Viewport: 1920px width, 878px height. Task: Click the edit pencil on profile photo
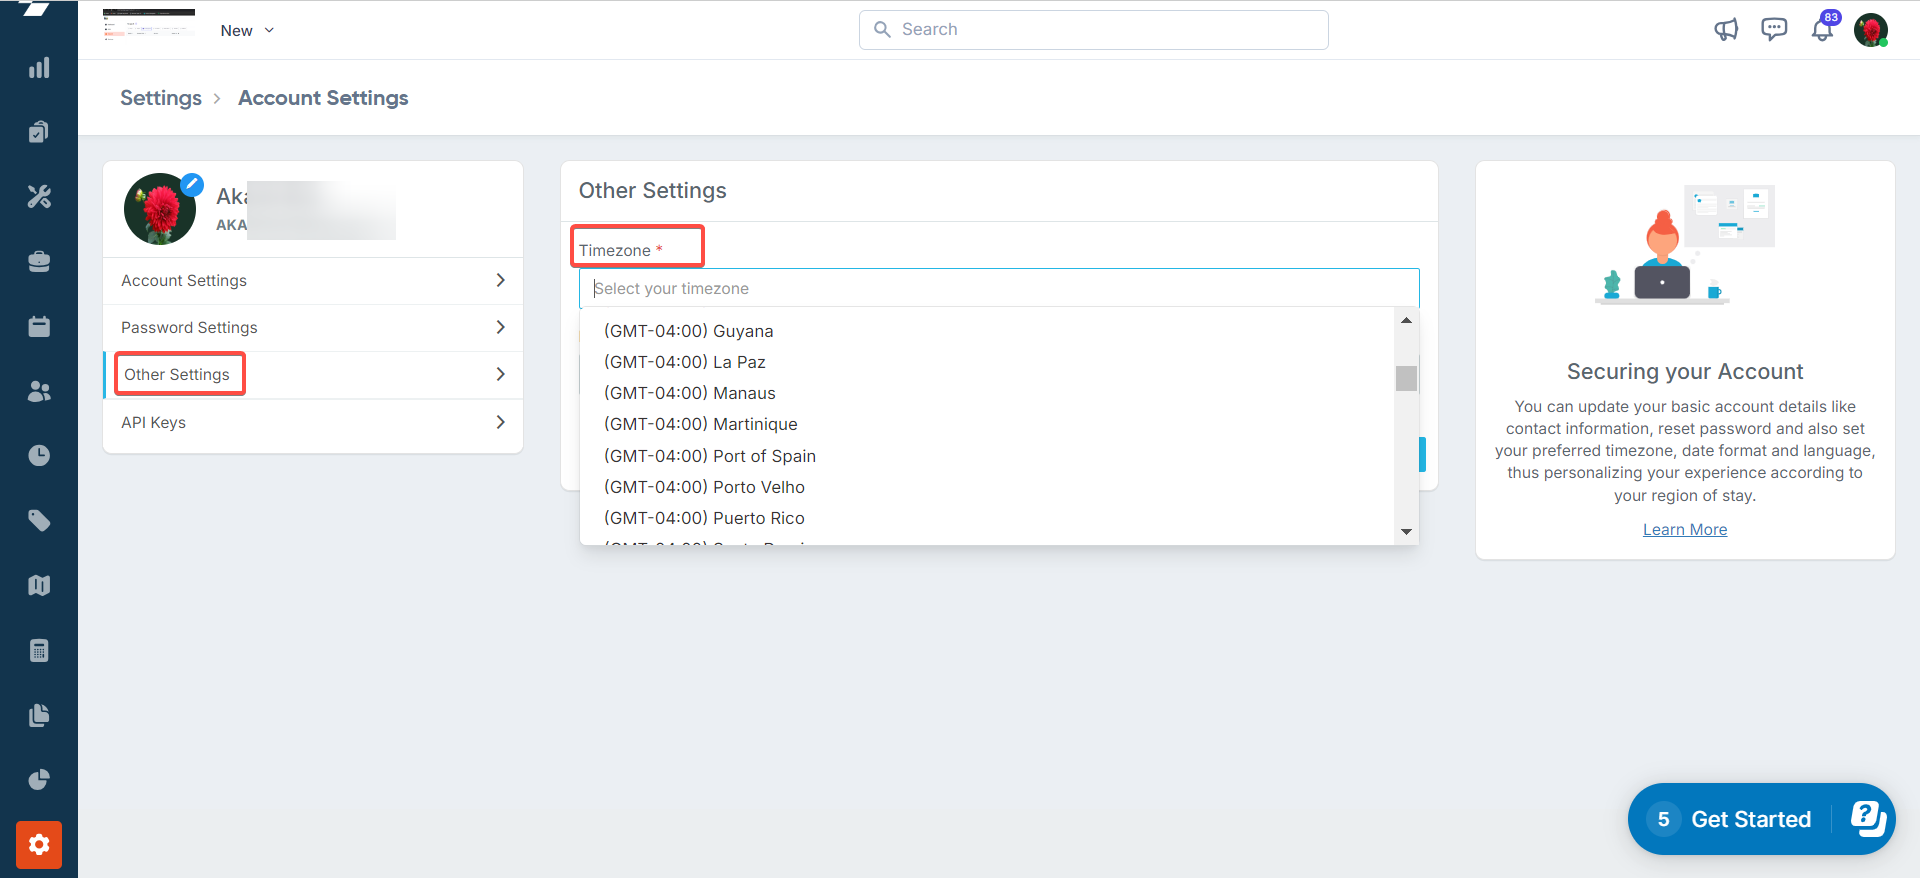click(192, 185)
